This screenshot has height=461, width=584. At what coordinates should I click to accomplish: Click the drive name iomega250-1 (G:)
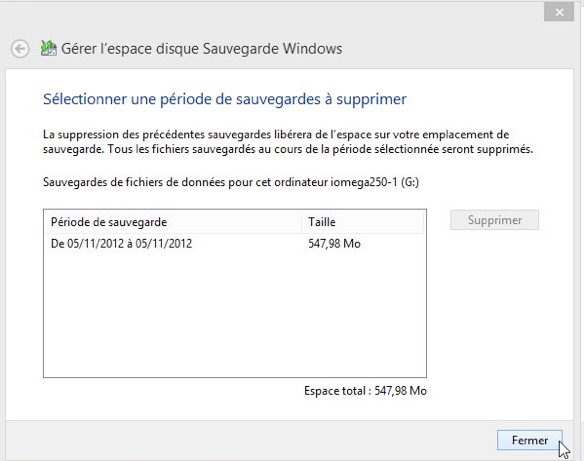[x=374, y=182]
